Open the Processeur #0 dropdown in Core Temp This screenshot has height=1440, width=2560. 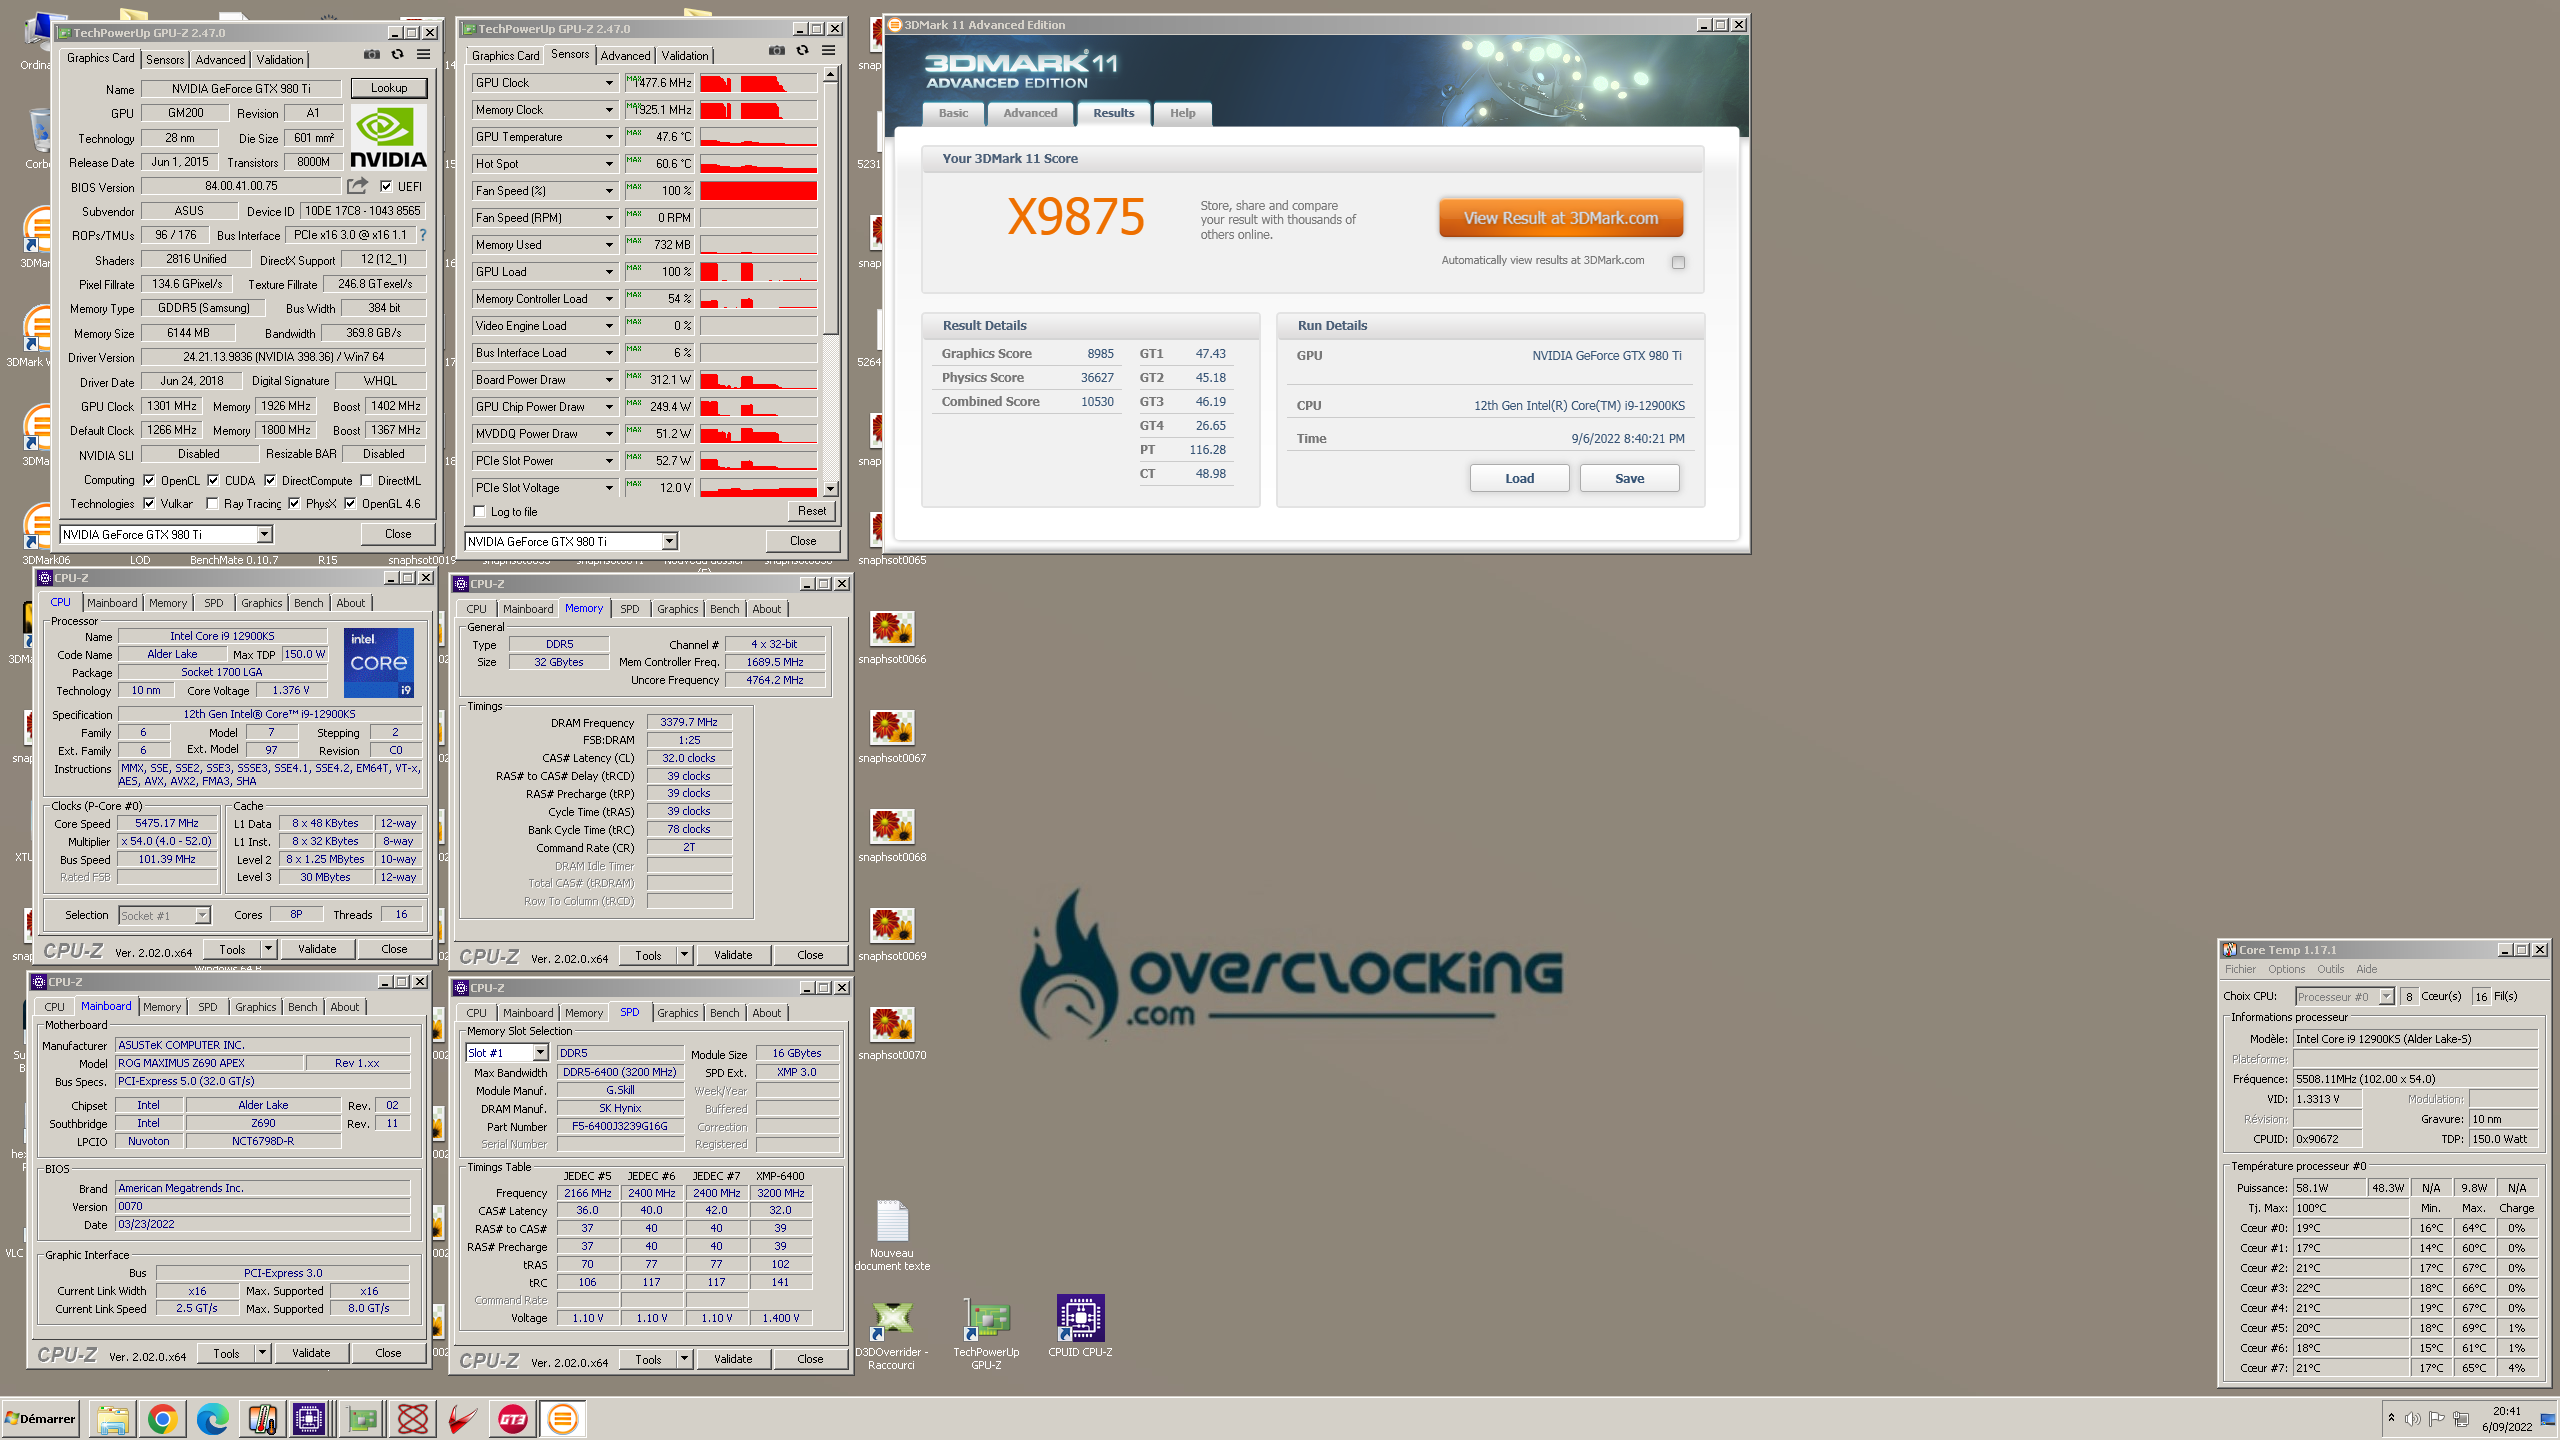point(2387,996)
